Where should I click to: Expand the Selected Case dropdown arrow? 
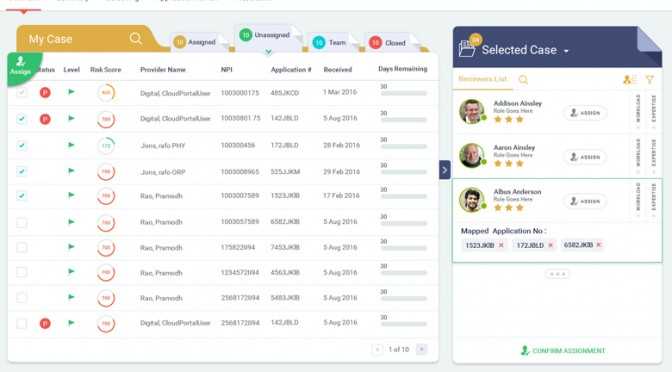pos(566,51)
